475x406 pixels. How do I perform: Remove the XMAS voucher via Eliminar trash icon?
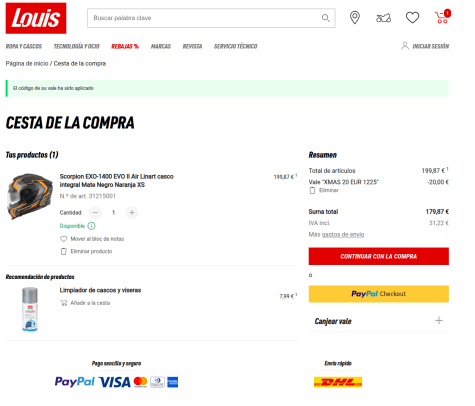(312, 190)
